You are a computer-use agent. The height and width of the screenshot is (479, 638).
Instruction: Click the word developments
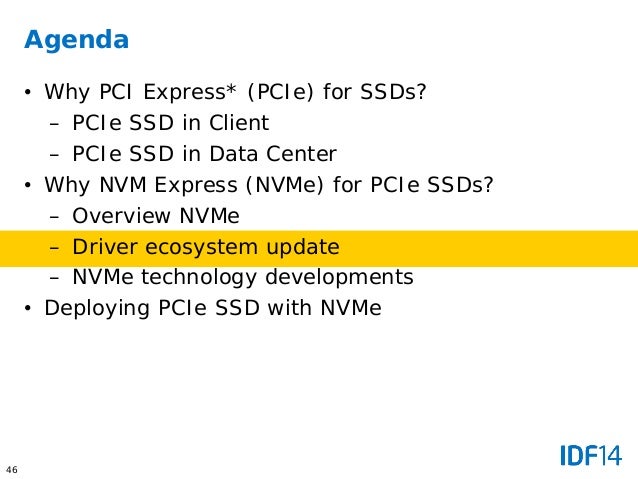339,278
